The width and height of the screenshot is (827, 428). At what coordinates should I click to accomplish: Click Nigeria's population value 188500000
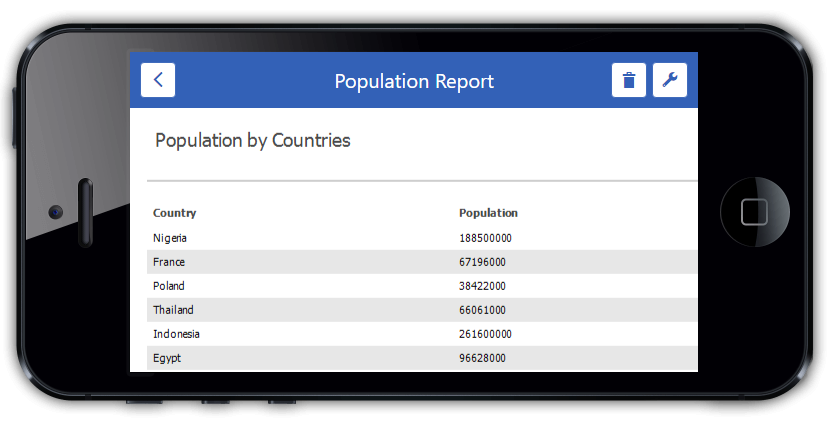point(485,238)
